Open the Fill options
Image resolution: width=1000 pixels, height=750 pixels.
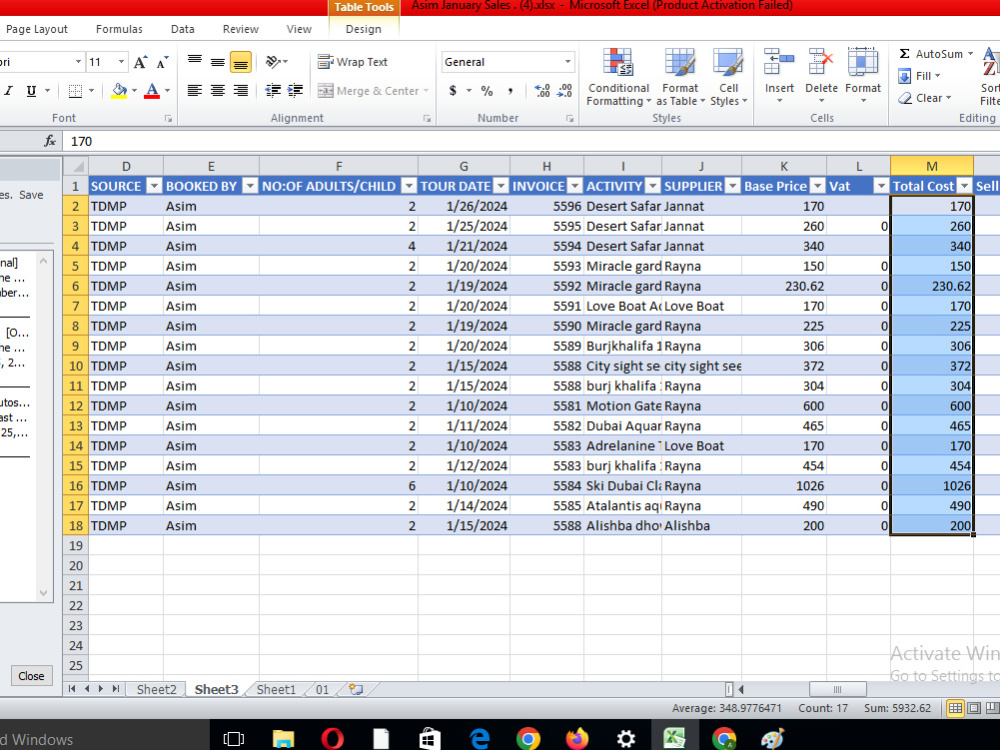coord(919,76)
